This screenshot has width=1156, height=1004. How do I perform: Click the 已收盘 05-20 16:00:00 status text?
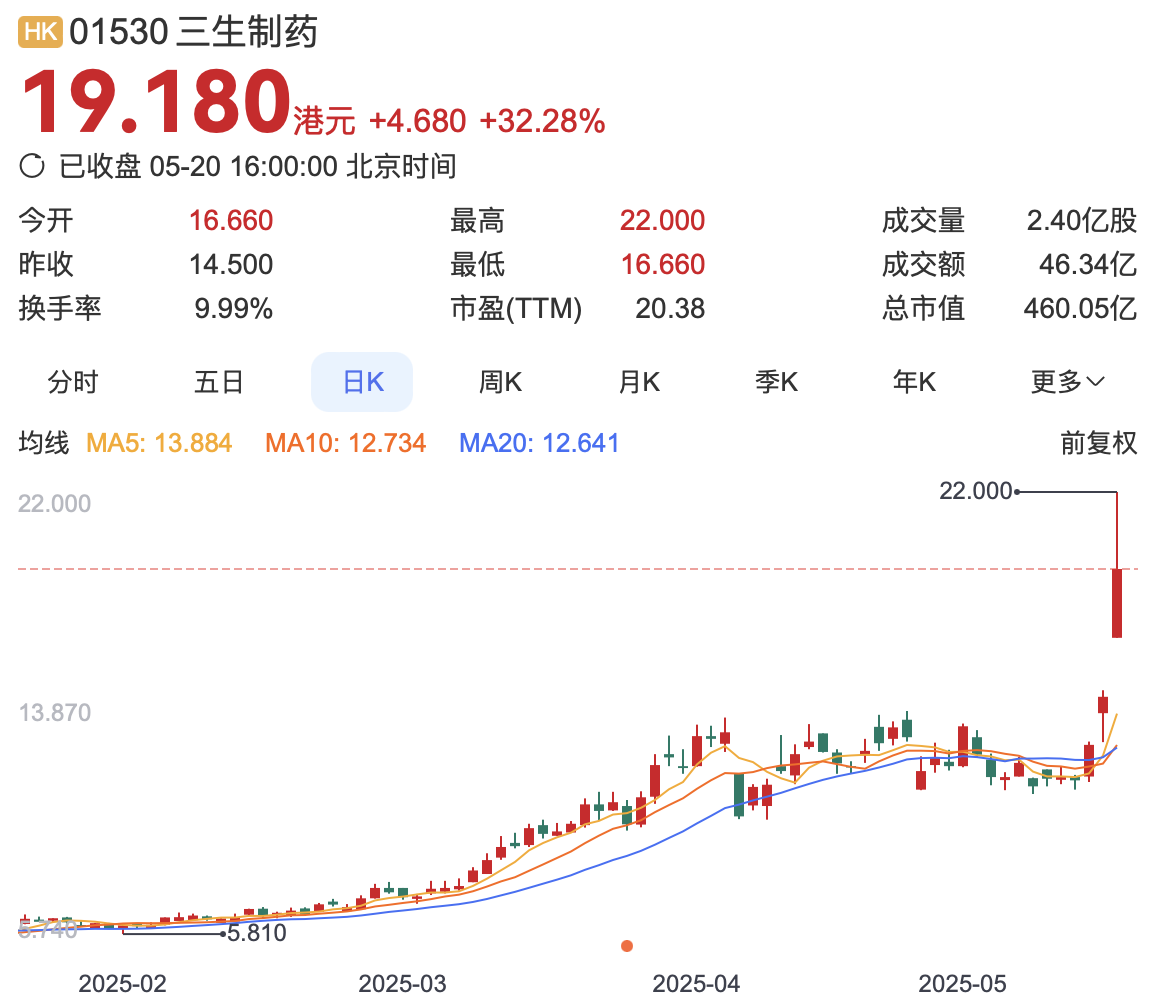[x=198, y=167]
